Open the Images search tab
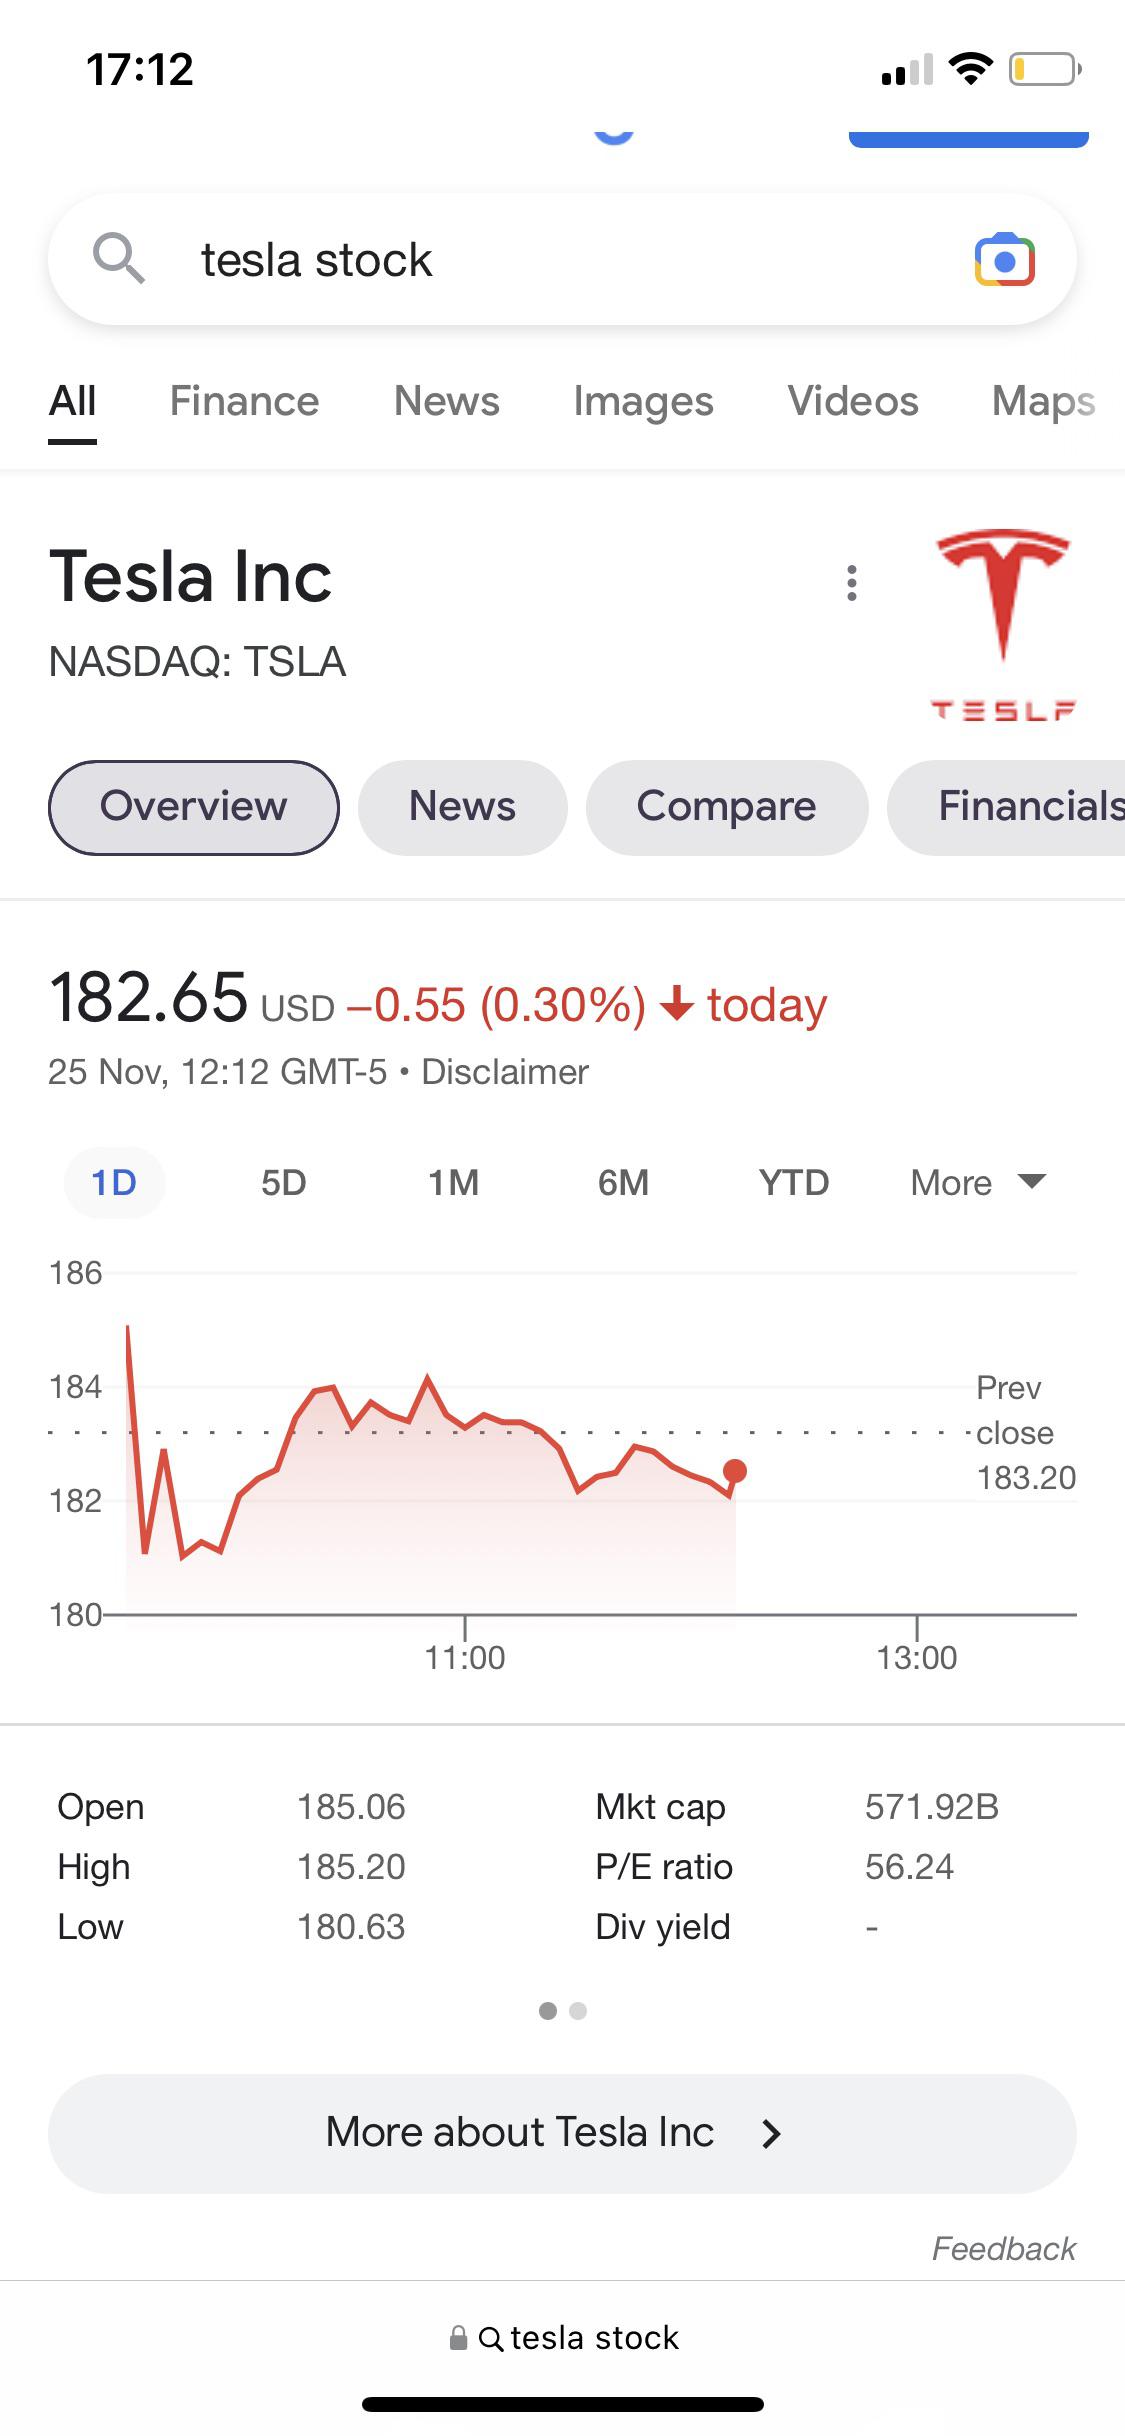 tap(643, 401)
